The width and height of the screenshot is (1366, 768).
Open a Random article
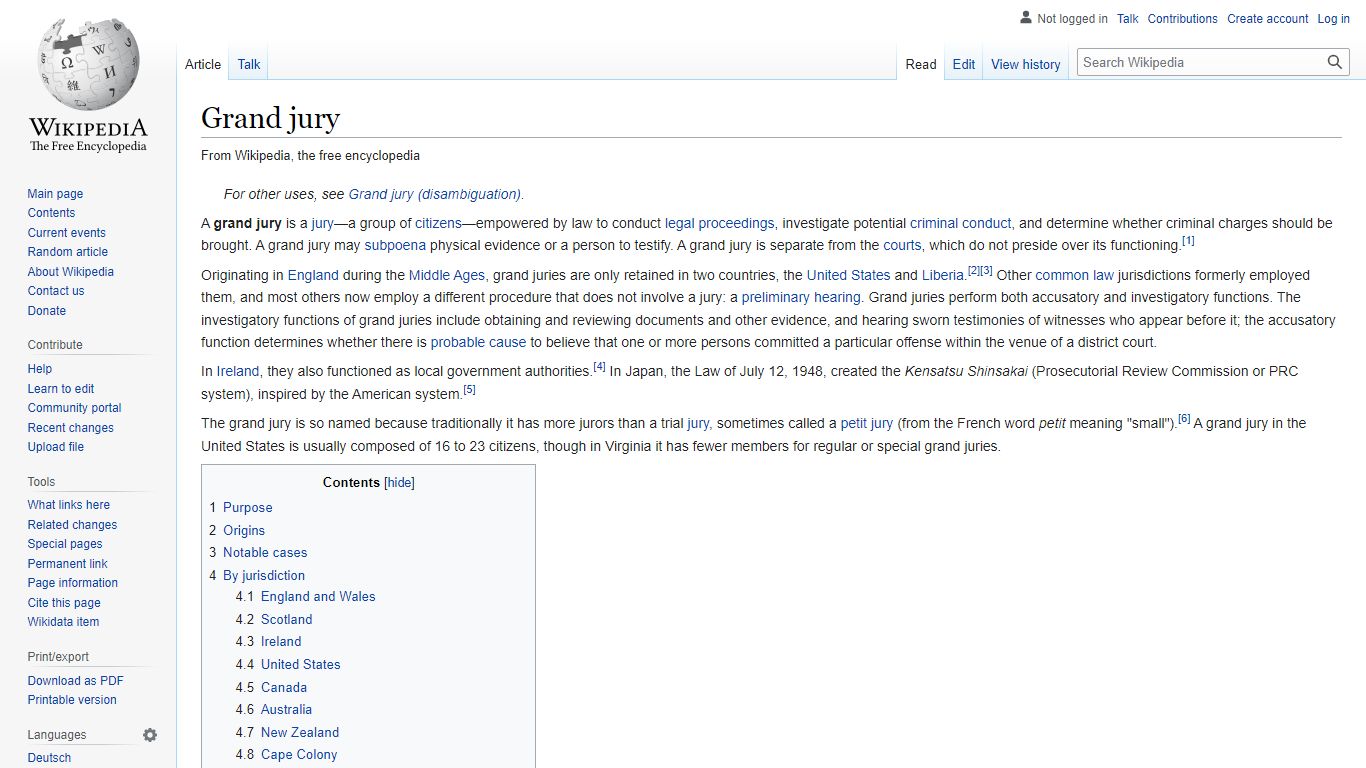coord(67,252)
